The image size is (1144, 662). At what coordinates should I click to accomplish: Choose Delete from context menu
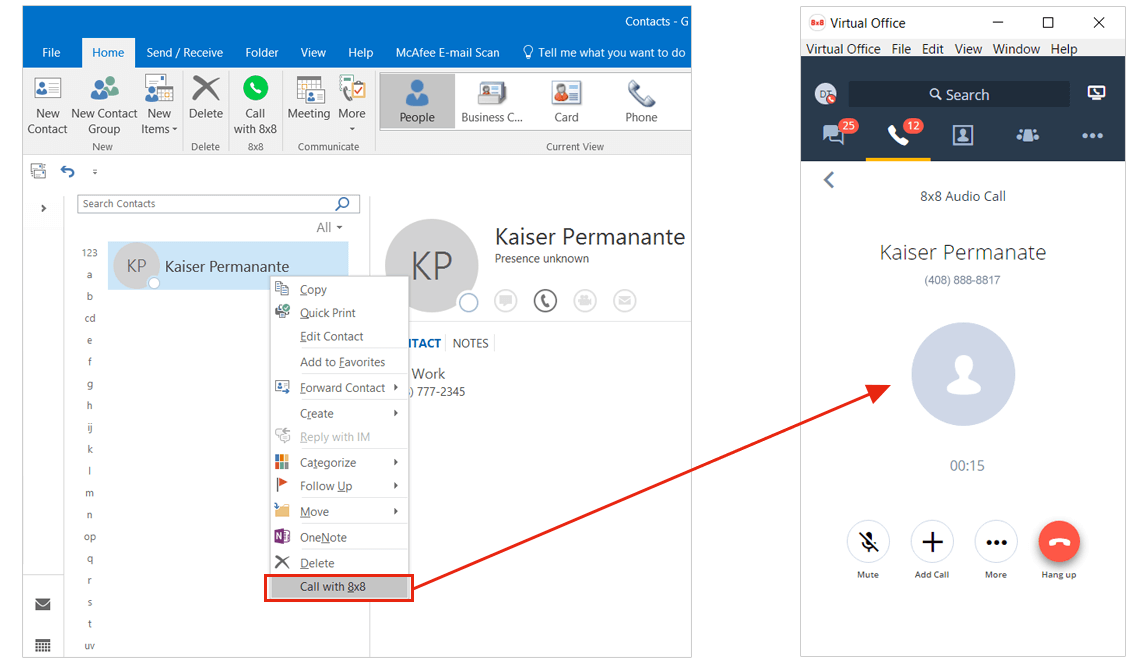click(x=339, y=563)
